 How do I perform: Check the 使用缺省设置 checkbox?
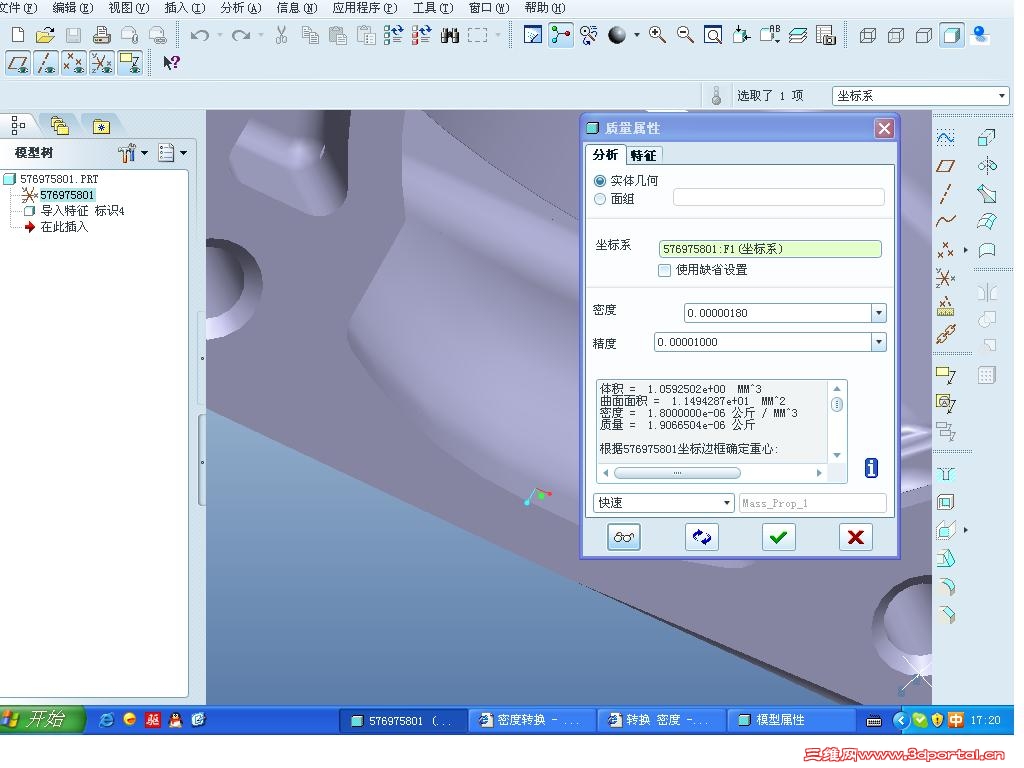[x=664, y=270]
